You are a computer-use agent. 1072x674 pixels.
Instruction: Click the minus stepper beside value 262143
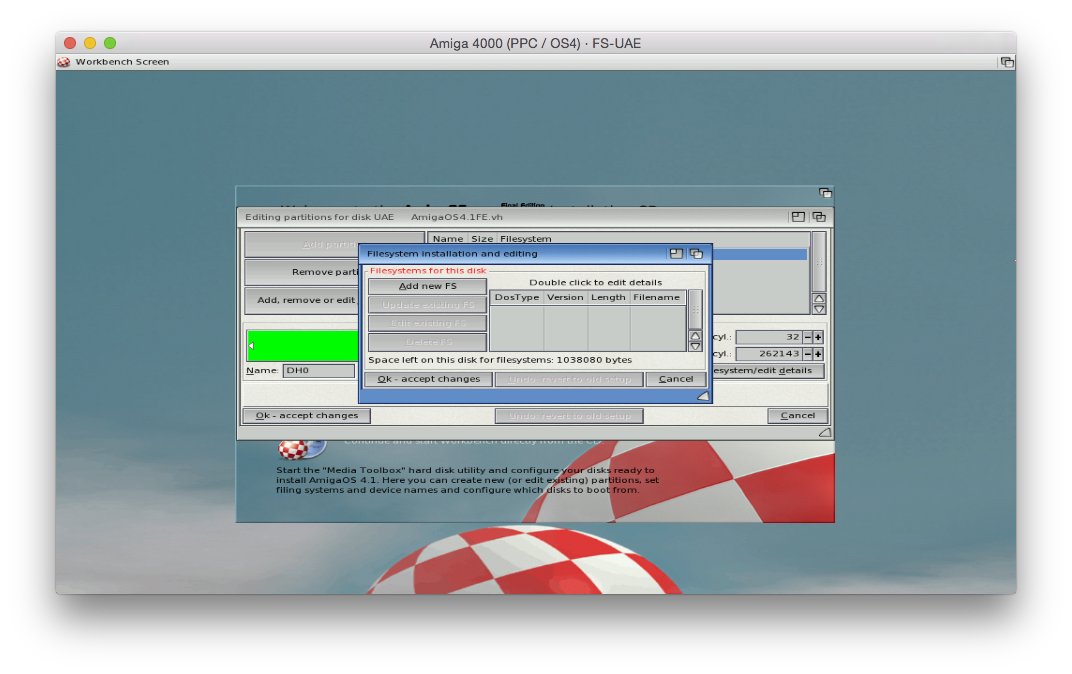pyautogui.click(x=807, y=354)
